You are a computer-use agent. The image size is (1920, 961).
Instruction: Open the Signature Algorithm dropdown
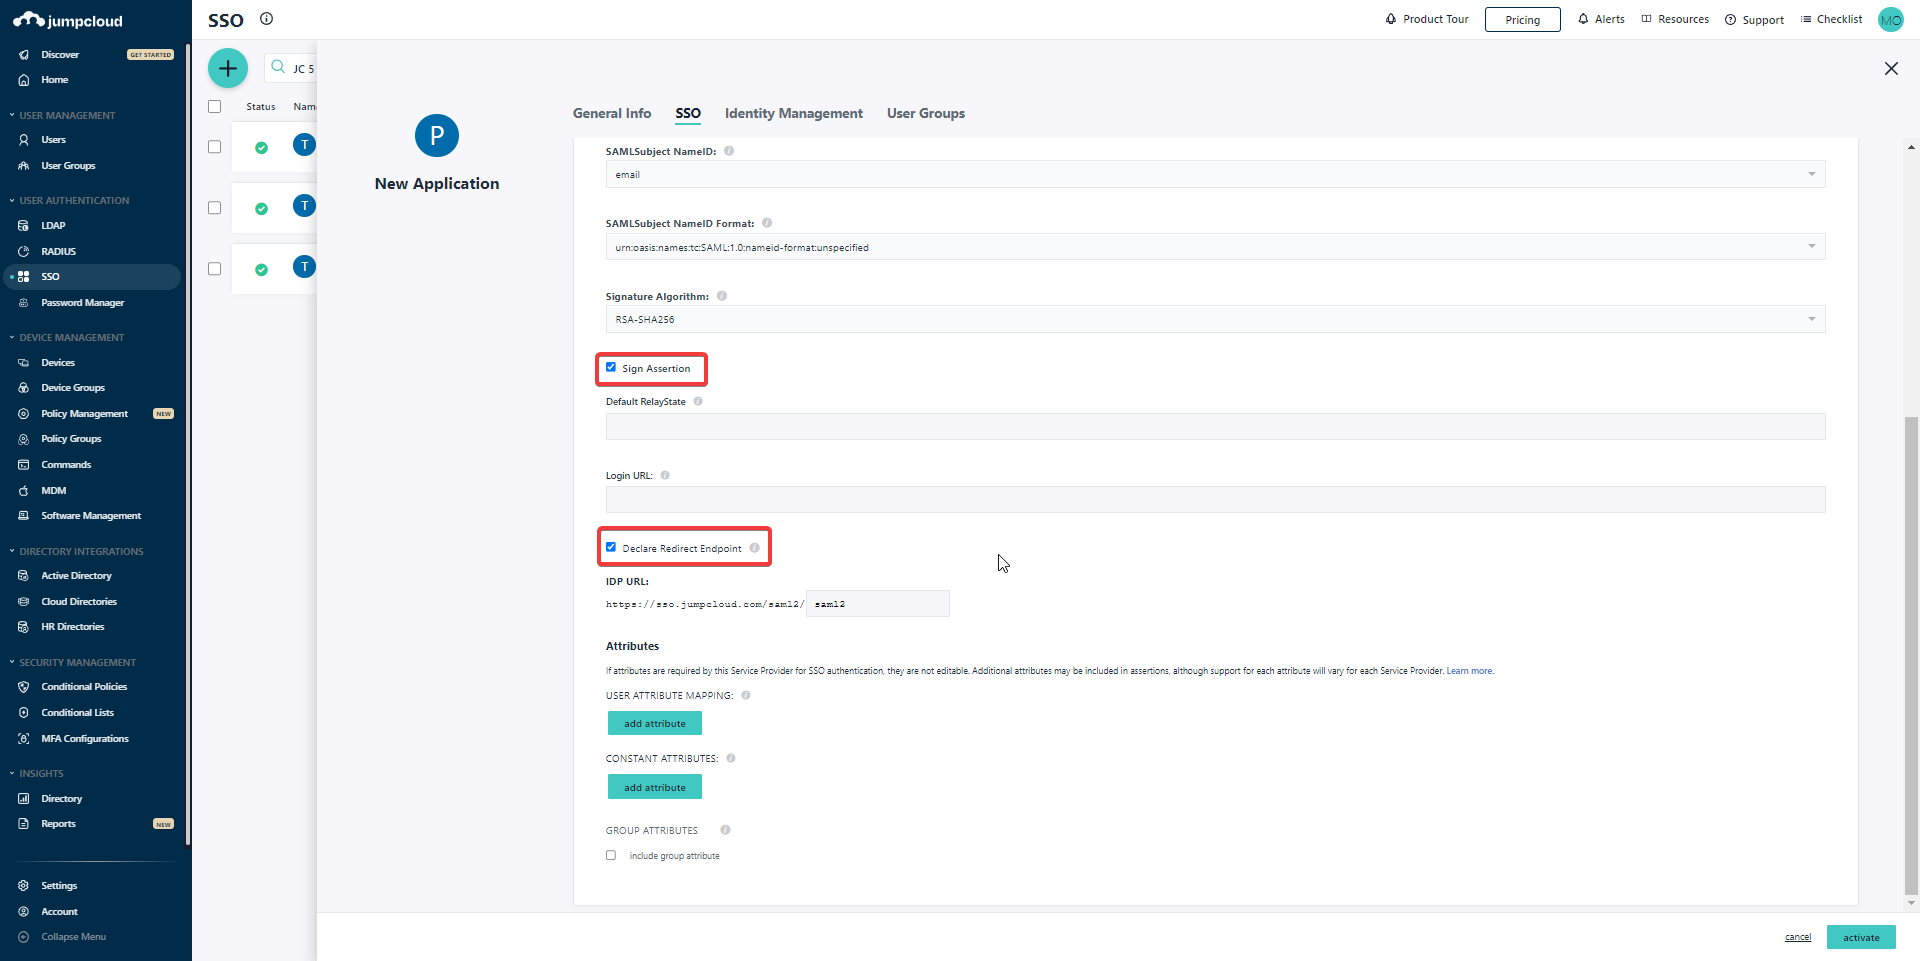[1811, 319]
